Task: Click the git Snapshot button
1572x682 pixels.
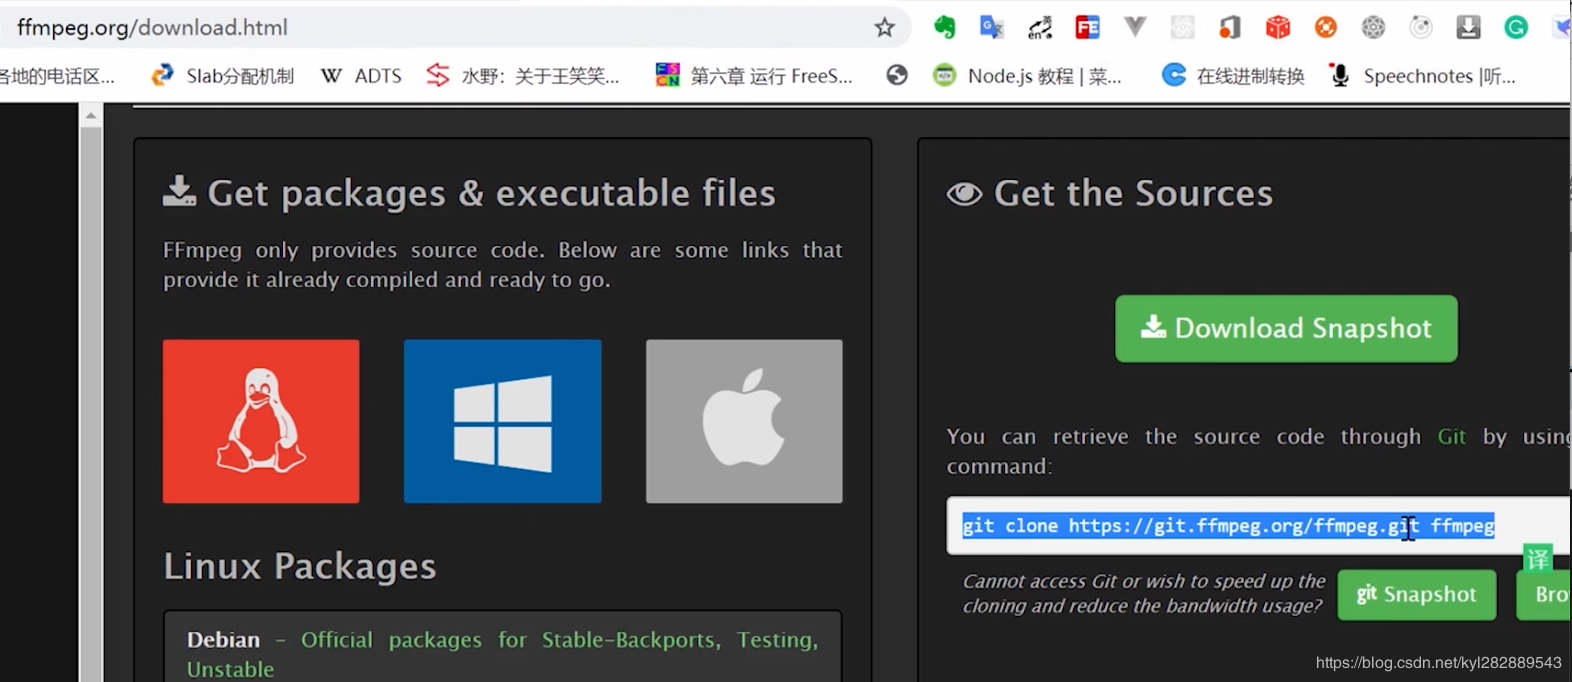Action: (1417, 595)
